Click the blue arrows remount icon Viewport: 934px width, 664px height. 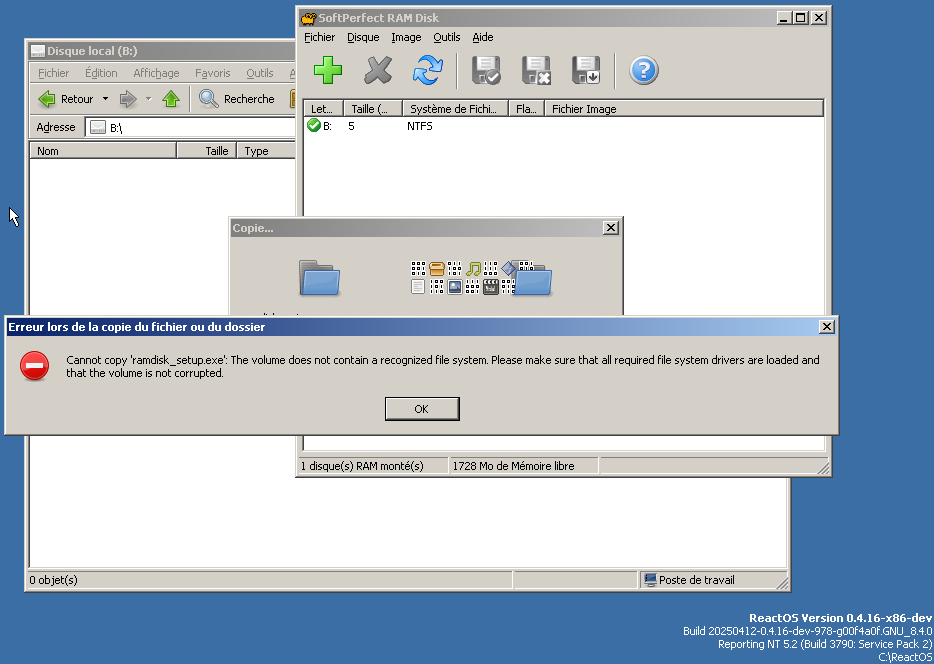pos(428,70)
